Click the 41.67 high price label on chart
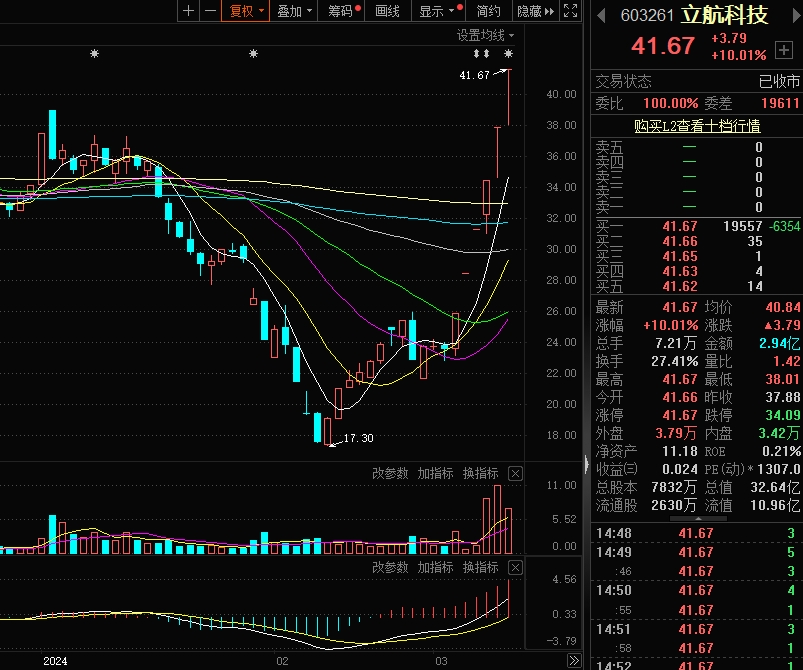 (x=474, y=75)
